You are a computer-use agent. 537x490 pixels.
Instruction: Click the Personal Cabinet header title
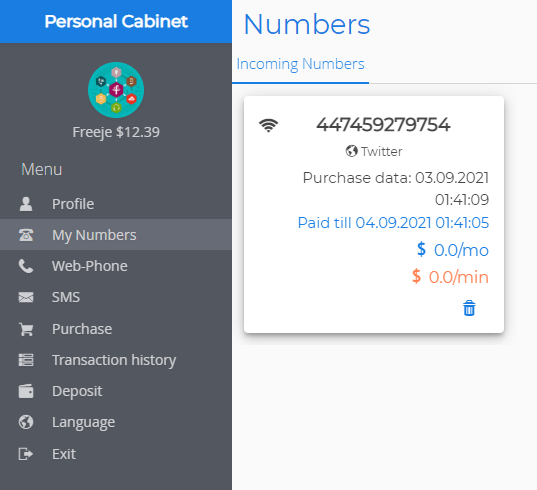(116, 21)
